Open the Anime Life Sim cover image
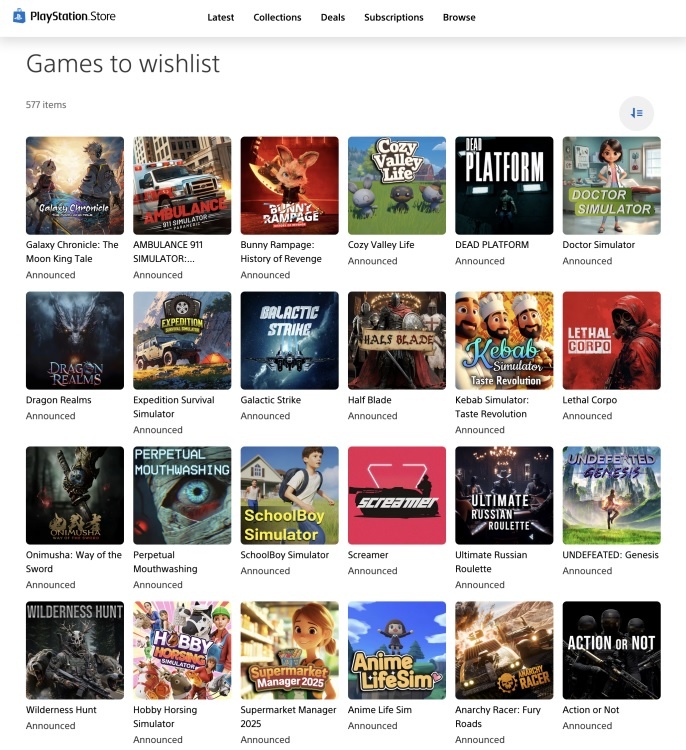Viewport: 686px width, 750px height. (x=397, y=651)
